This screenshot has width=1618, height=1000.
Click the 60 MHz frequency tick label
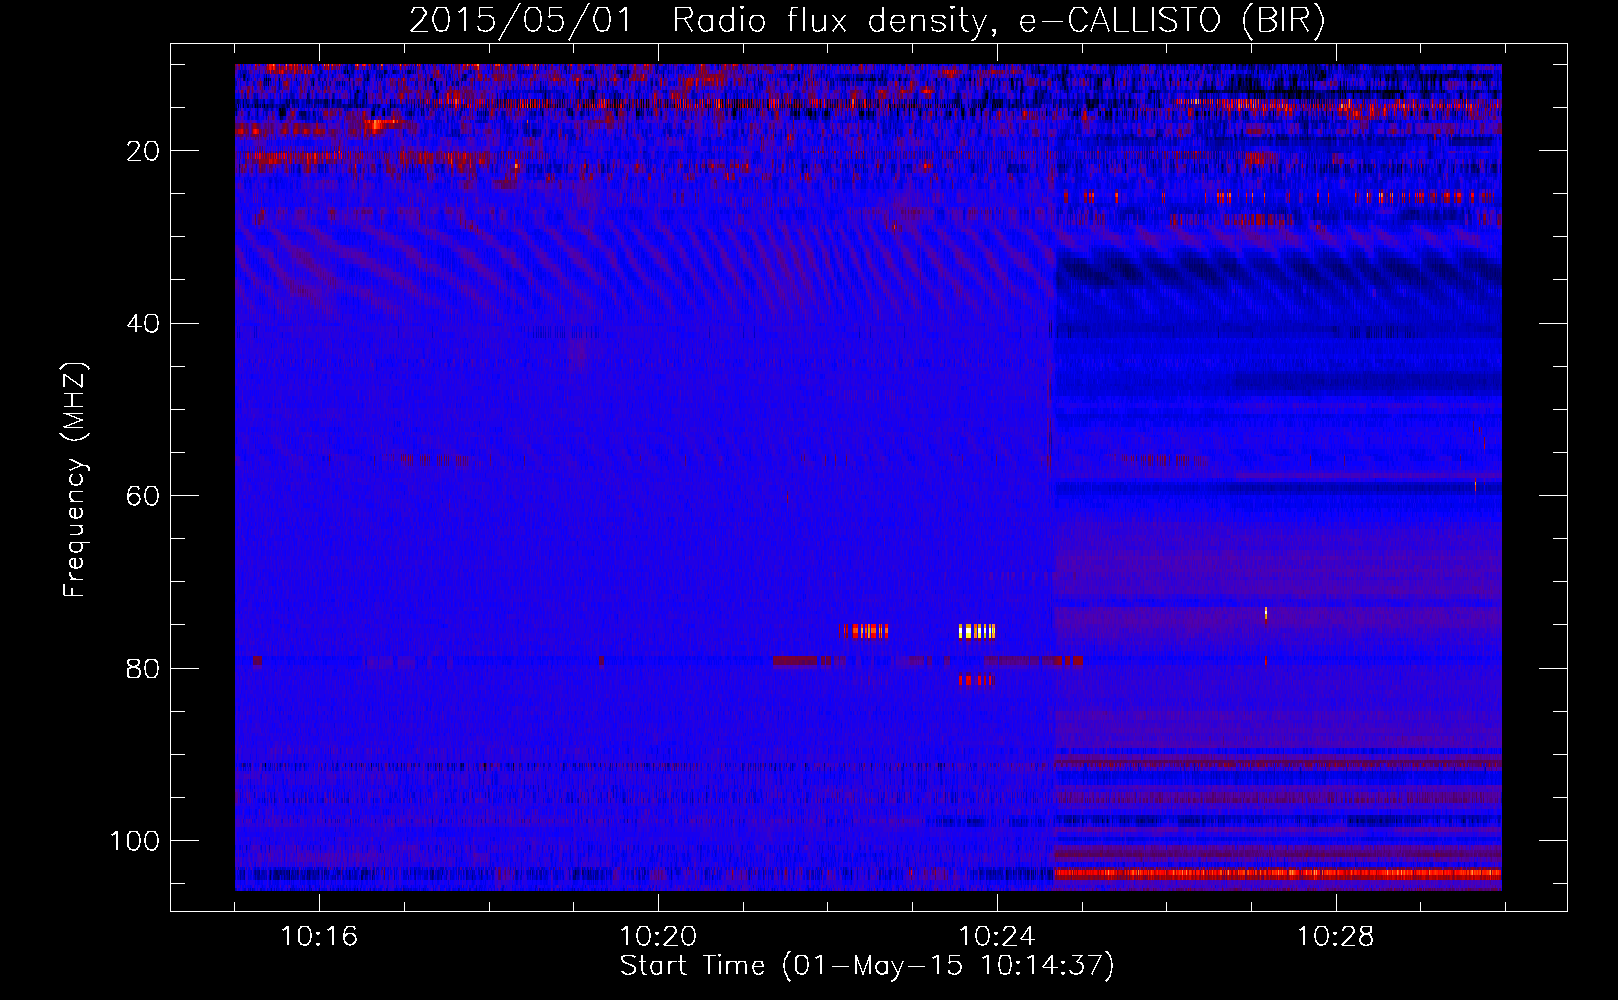click(144, 496)
